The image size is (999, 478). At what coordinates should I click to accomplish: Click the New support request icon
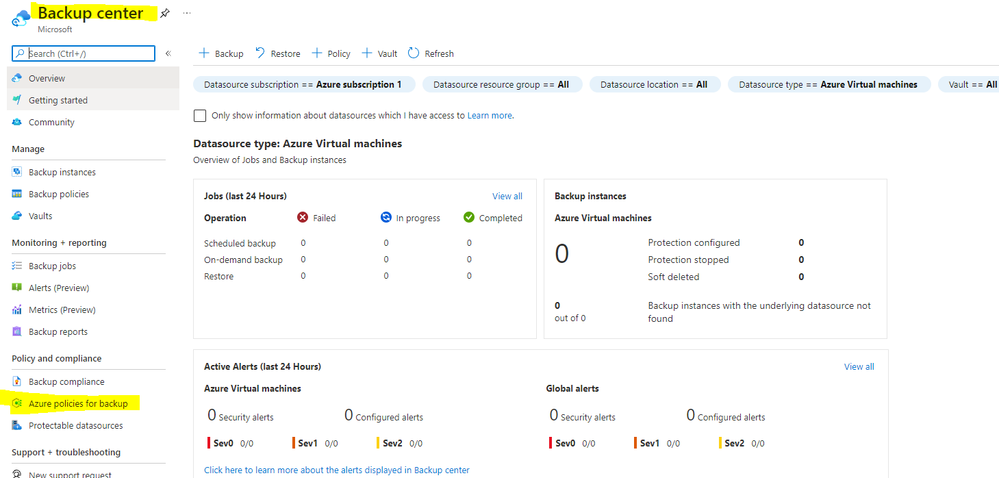pyautogui.click(x=17, y=474)
